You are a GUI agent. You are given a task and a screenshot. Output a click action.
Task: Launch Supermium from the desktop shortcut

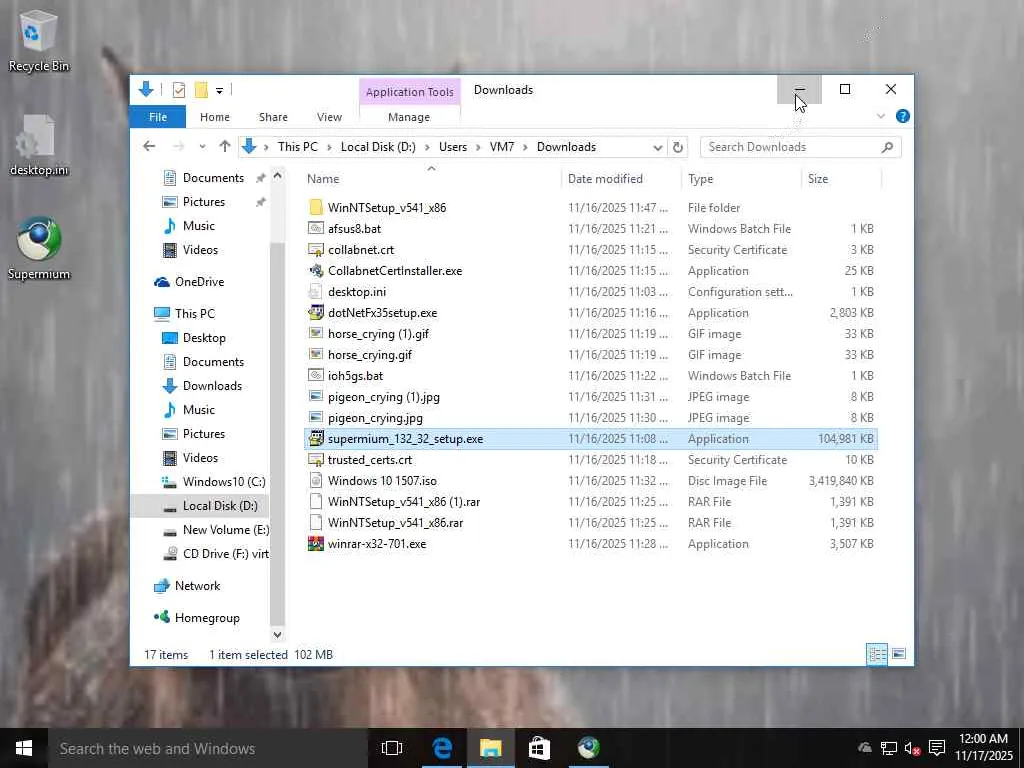pos(39,249)
